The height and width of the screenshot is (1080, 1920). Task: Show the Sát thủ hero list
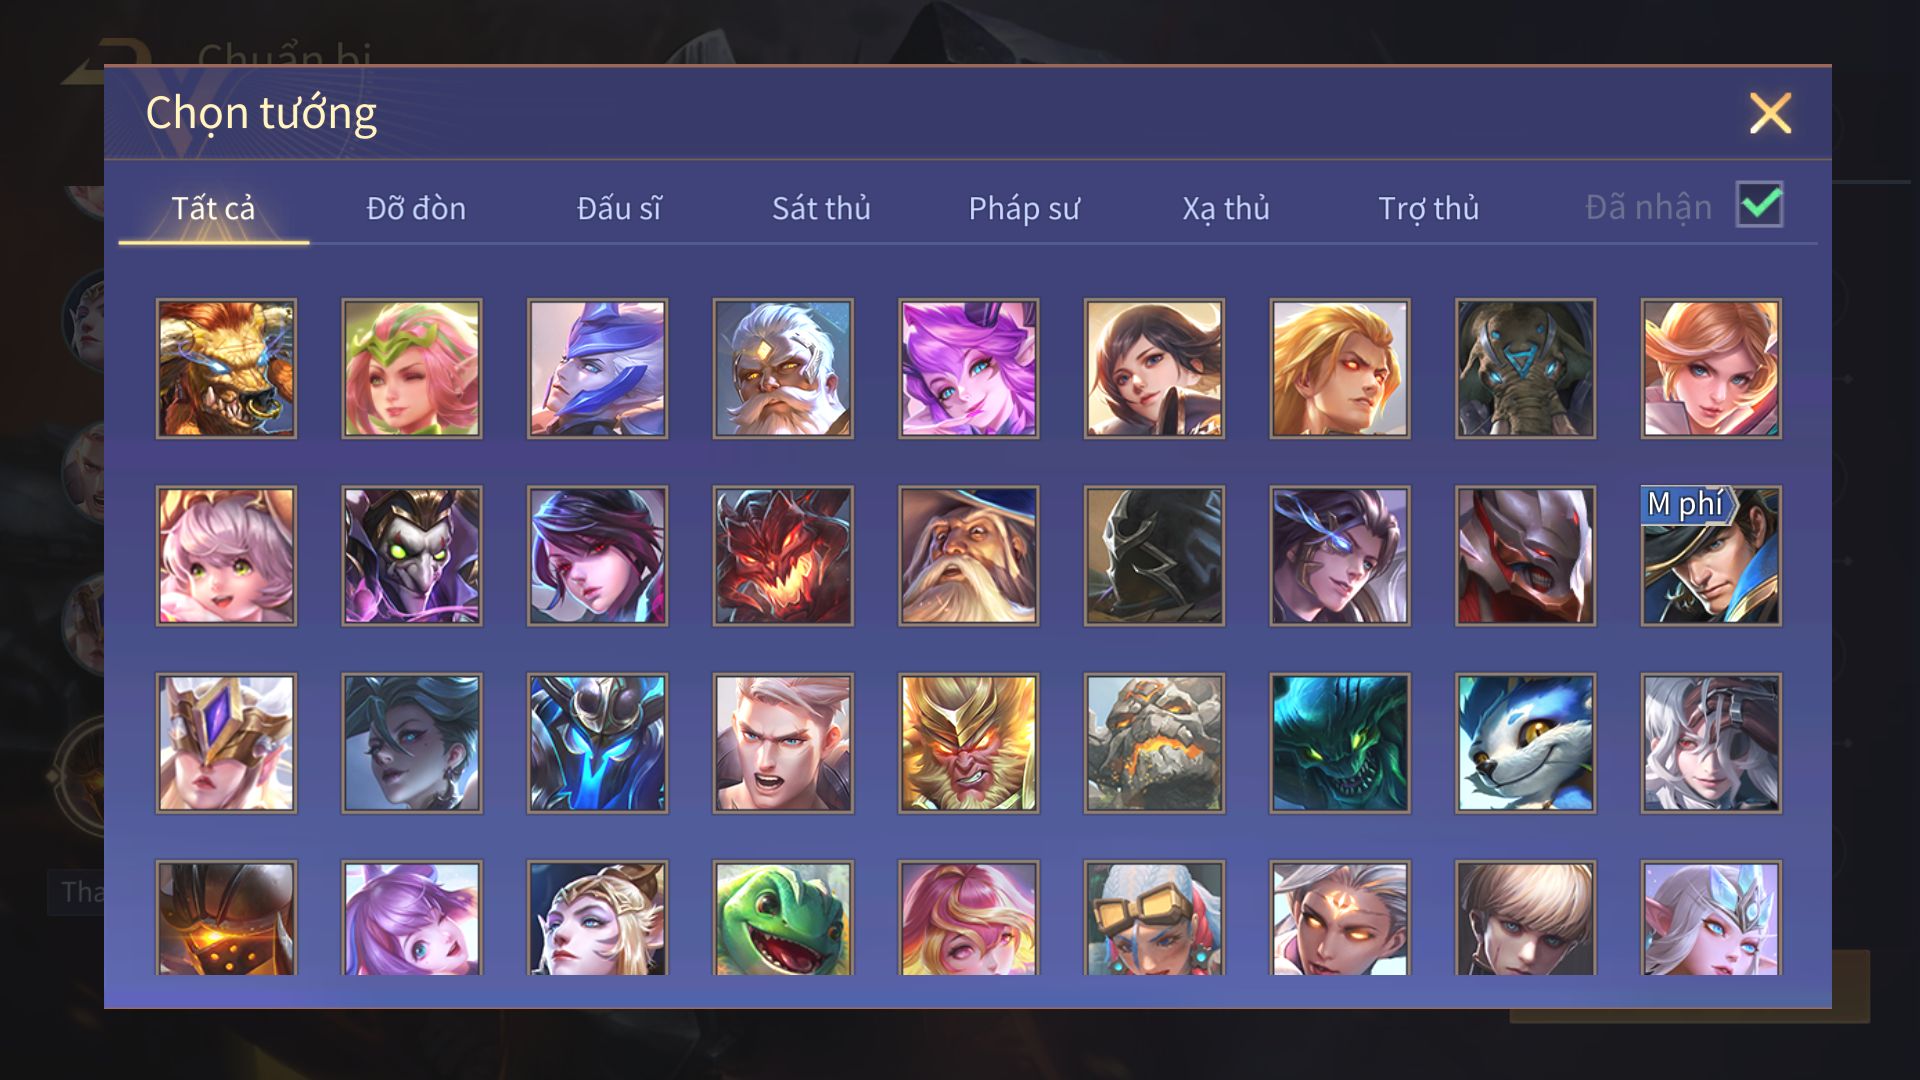[821, 208]
